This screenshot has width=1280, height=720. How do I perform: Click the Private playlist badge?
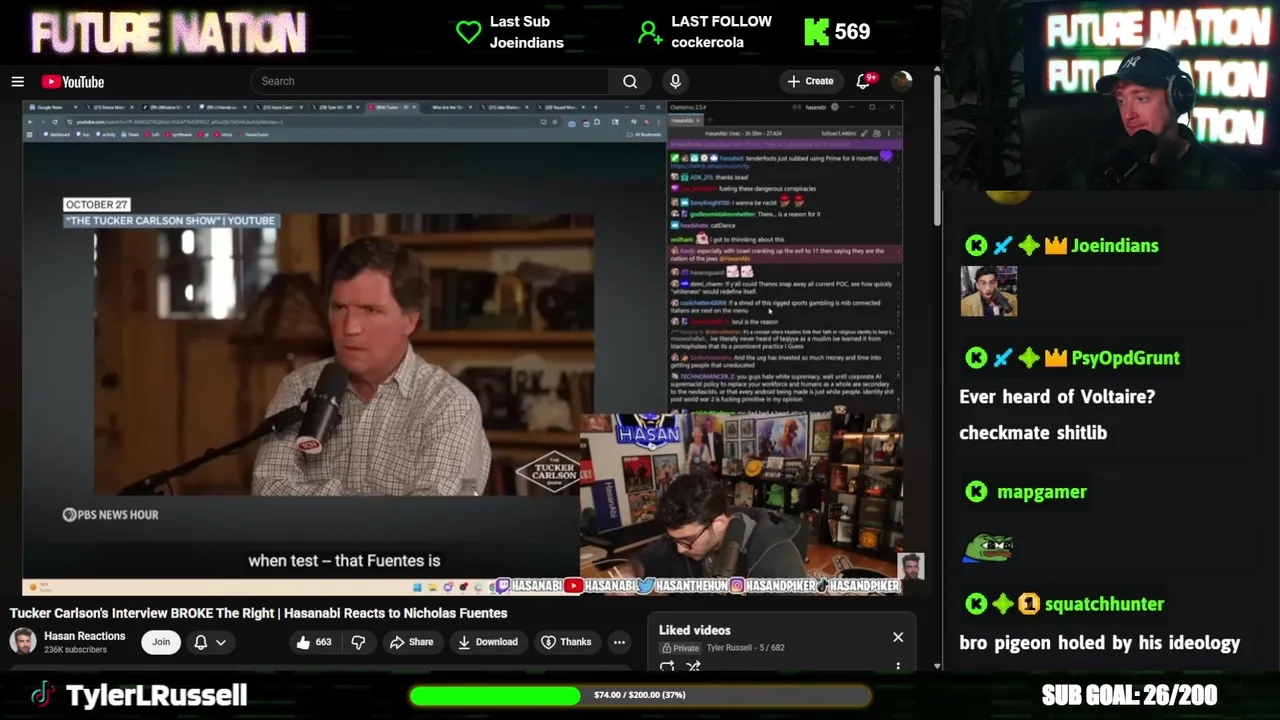[680, 648]
